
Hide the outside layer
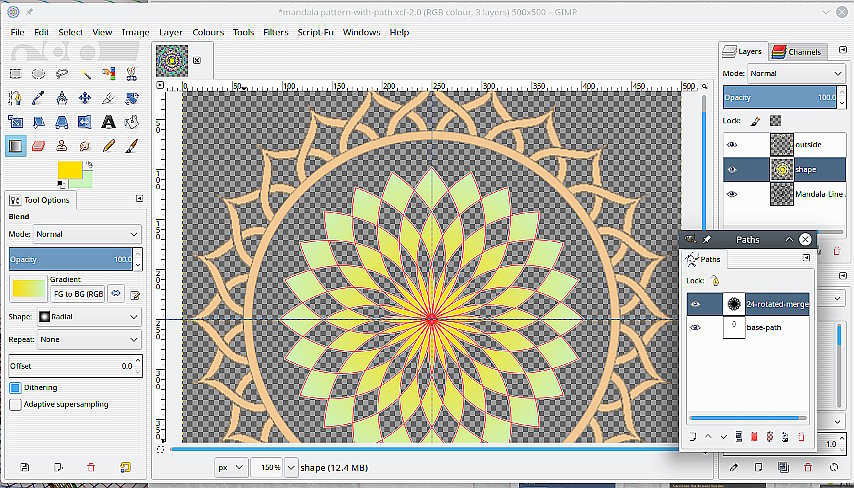click(732, 144)
